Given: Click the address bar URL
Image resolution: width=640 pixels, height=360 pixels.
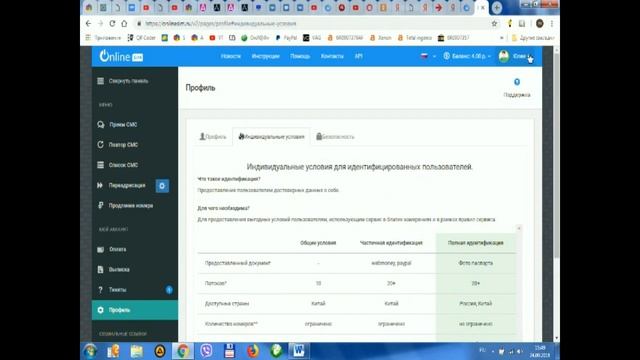Looking at the screenshot, I should [221, 24].
